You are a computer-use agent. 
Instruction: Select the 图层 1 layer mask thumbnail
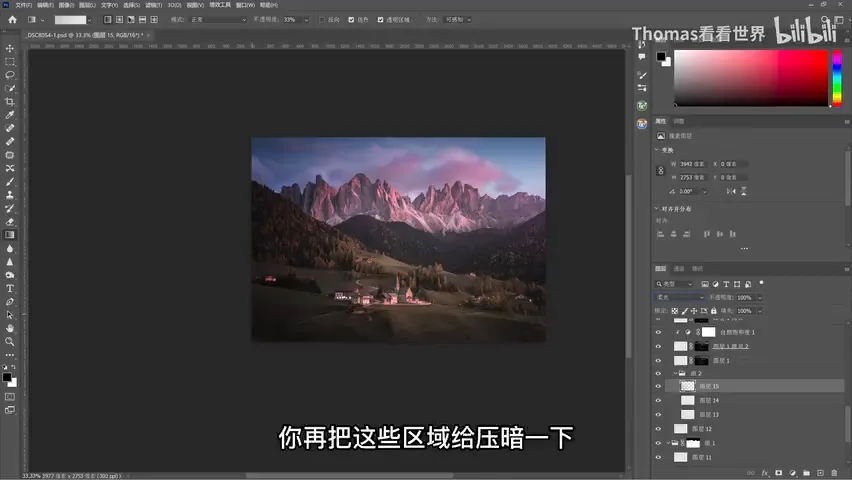702,360
